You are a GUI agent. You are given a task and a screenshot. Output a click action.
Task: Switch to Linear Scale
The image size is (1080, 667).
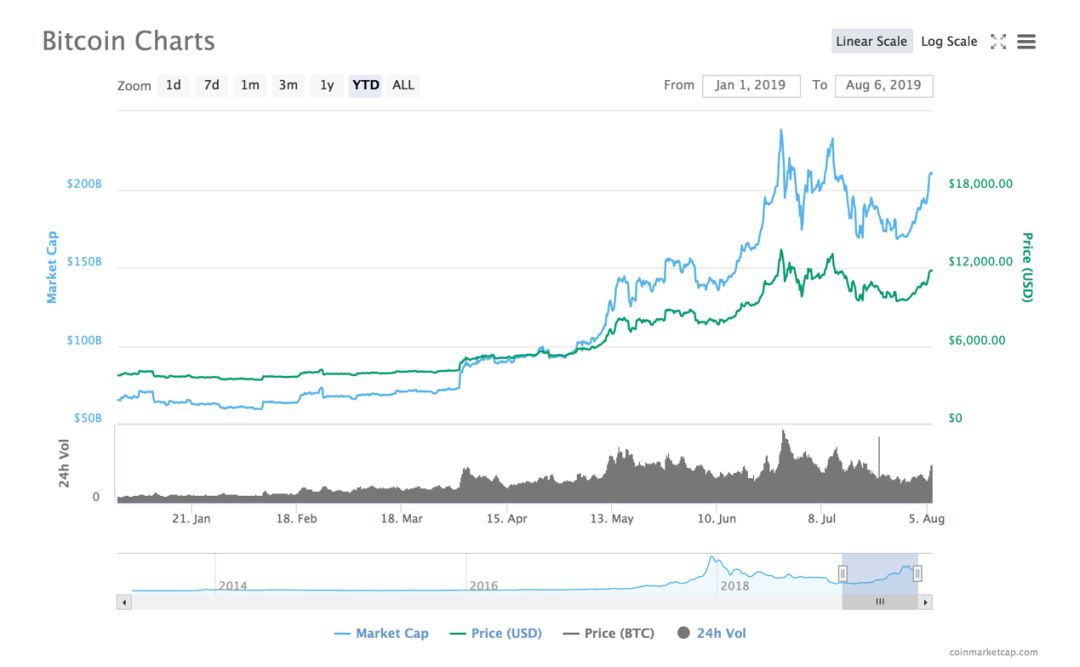(871, 41)
